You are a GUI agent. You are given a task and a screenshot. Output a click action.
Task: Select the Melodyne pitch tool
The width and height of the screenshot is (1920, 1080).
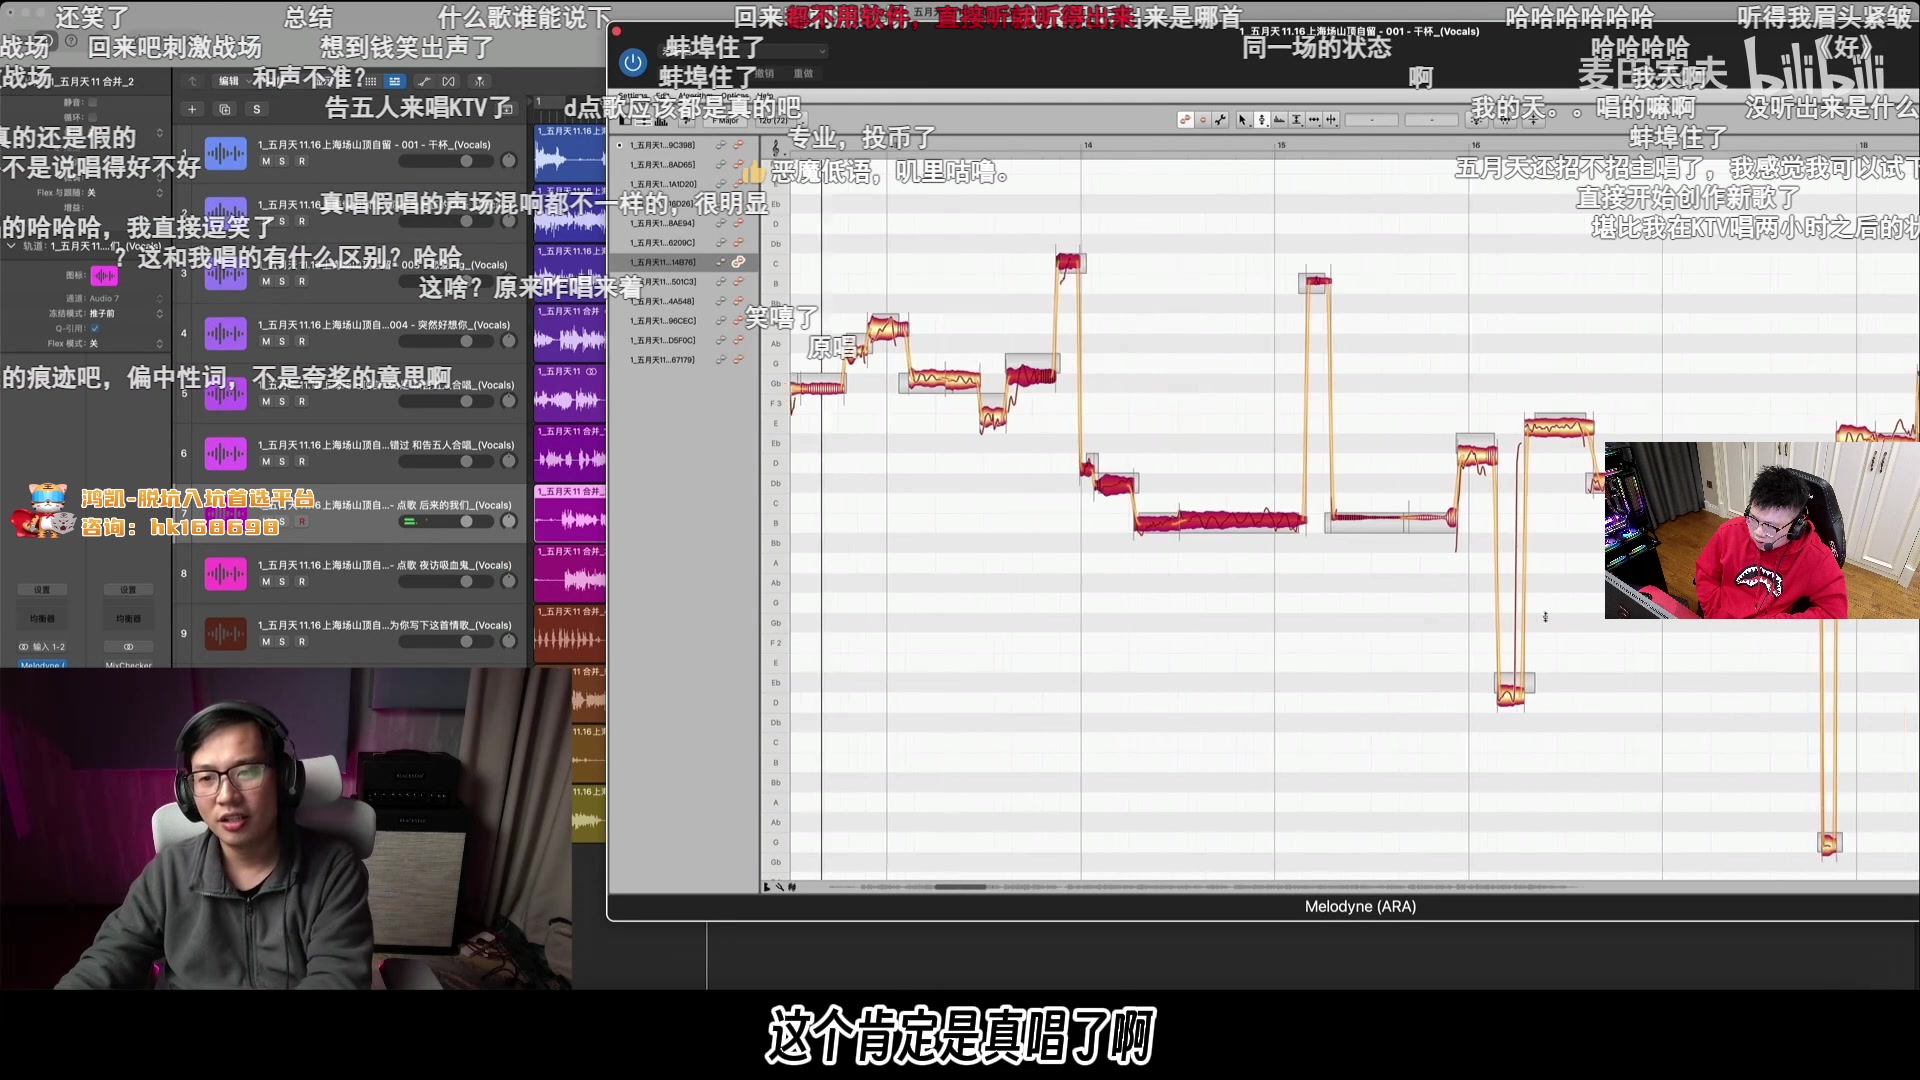pyautogui.click(x=1262, y=120)
